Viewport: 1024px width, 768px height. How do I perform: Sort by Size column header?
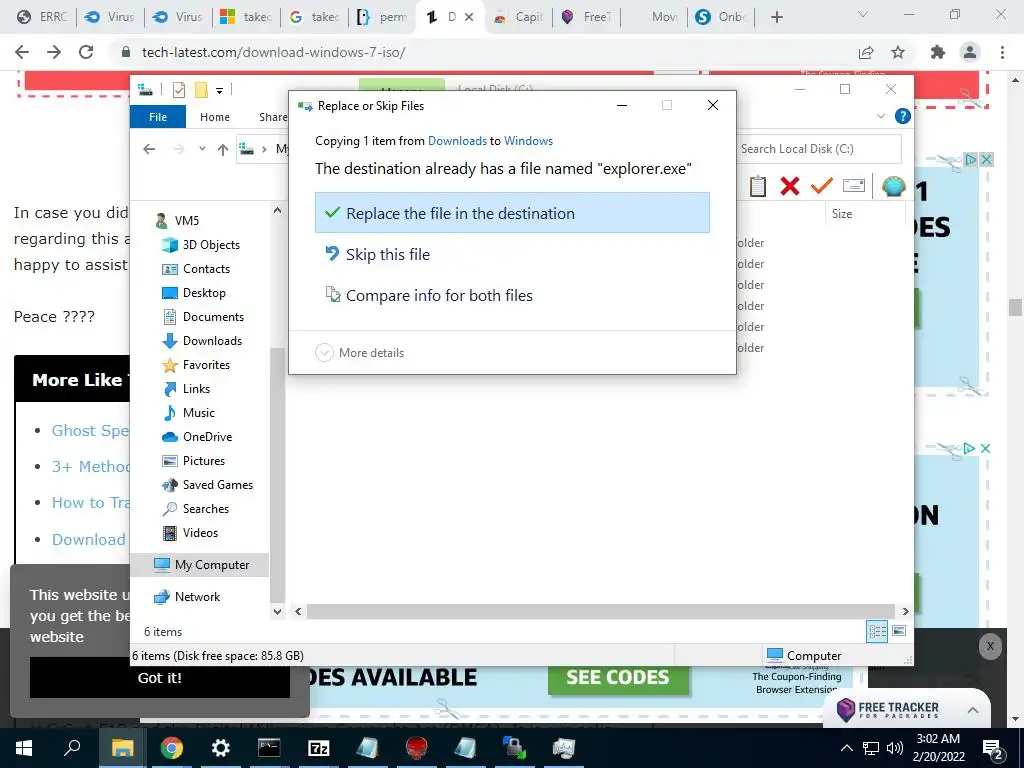tap(842, 214)
